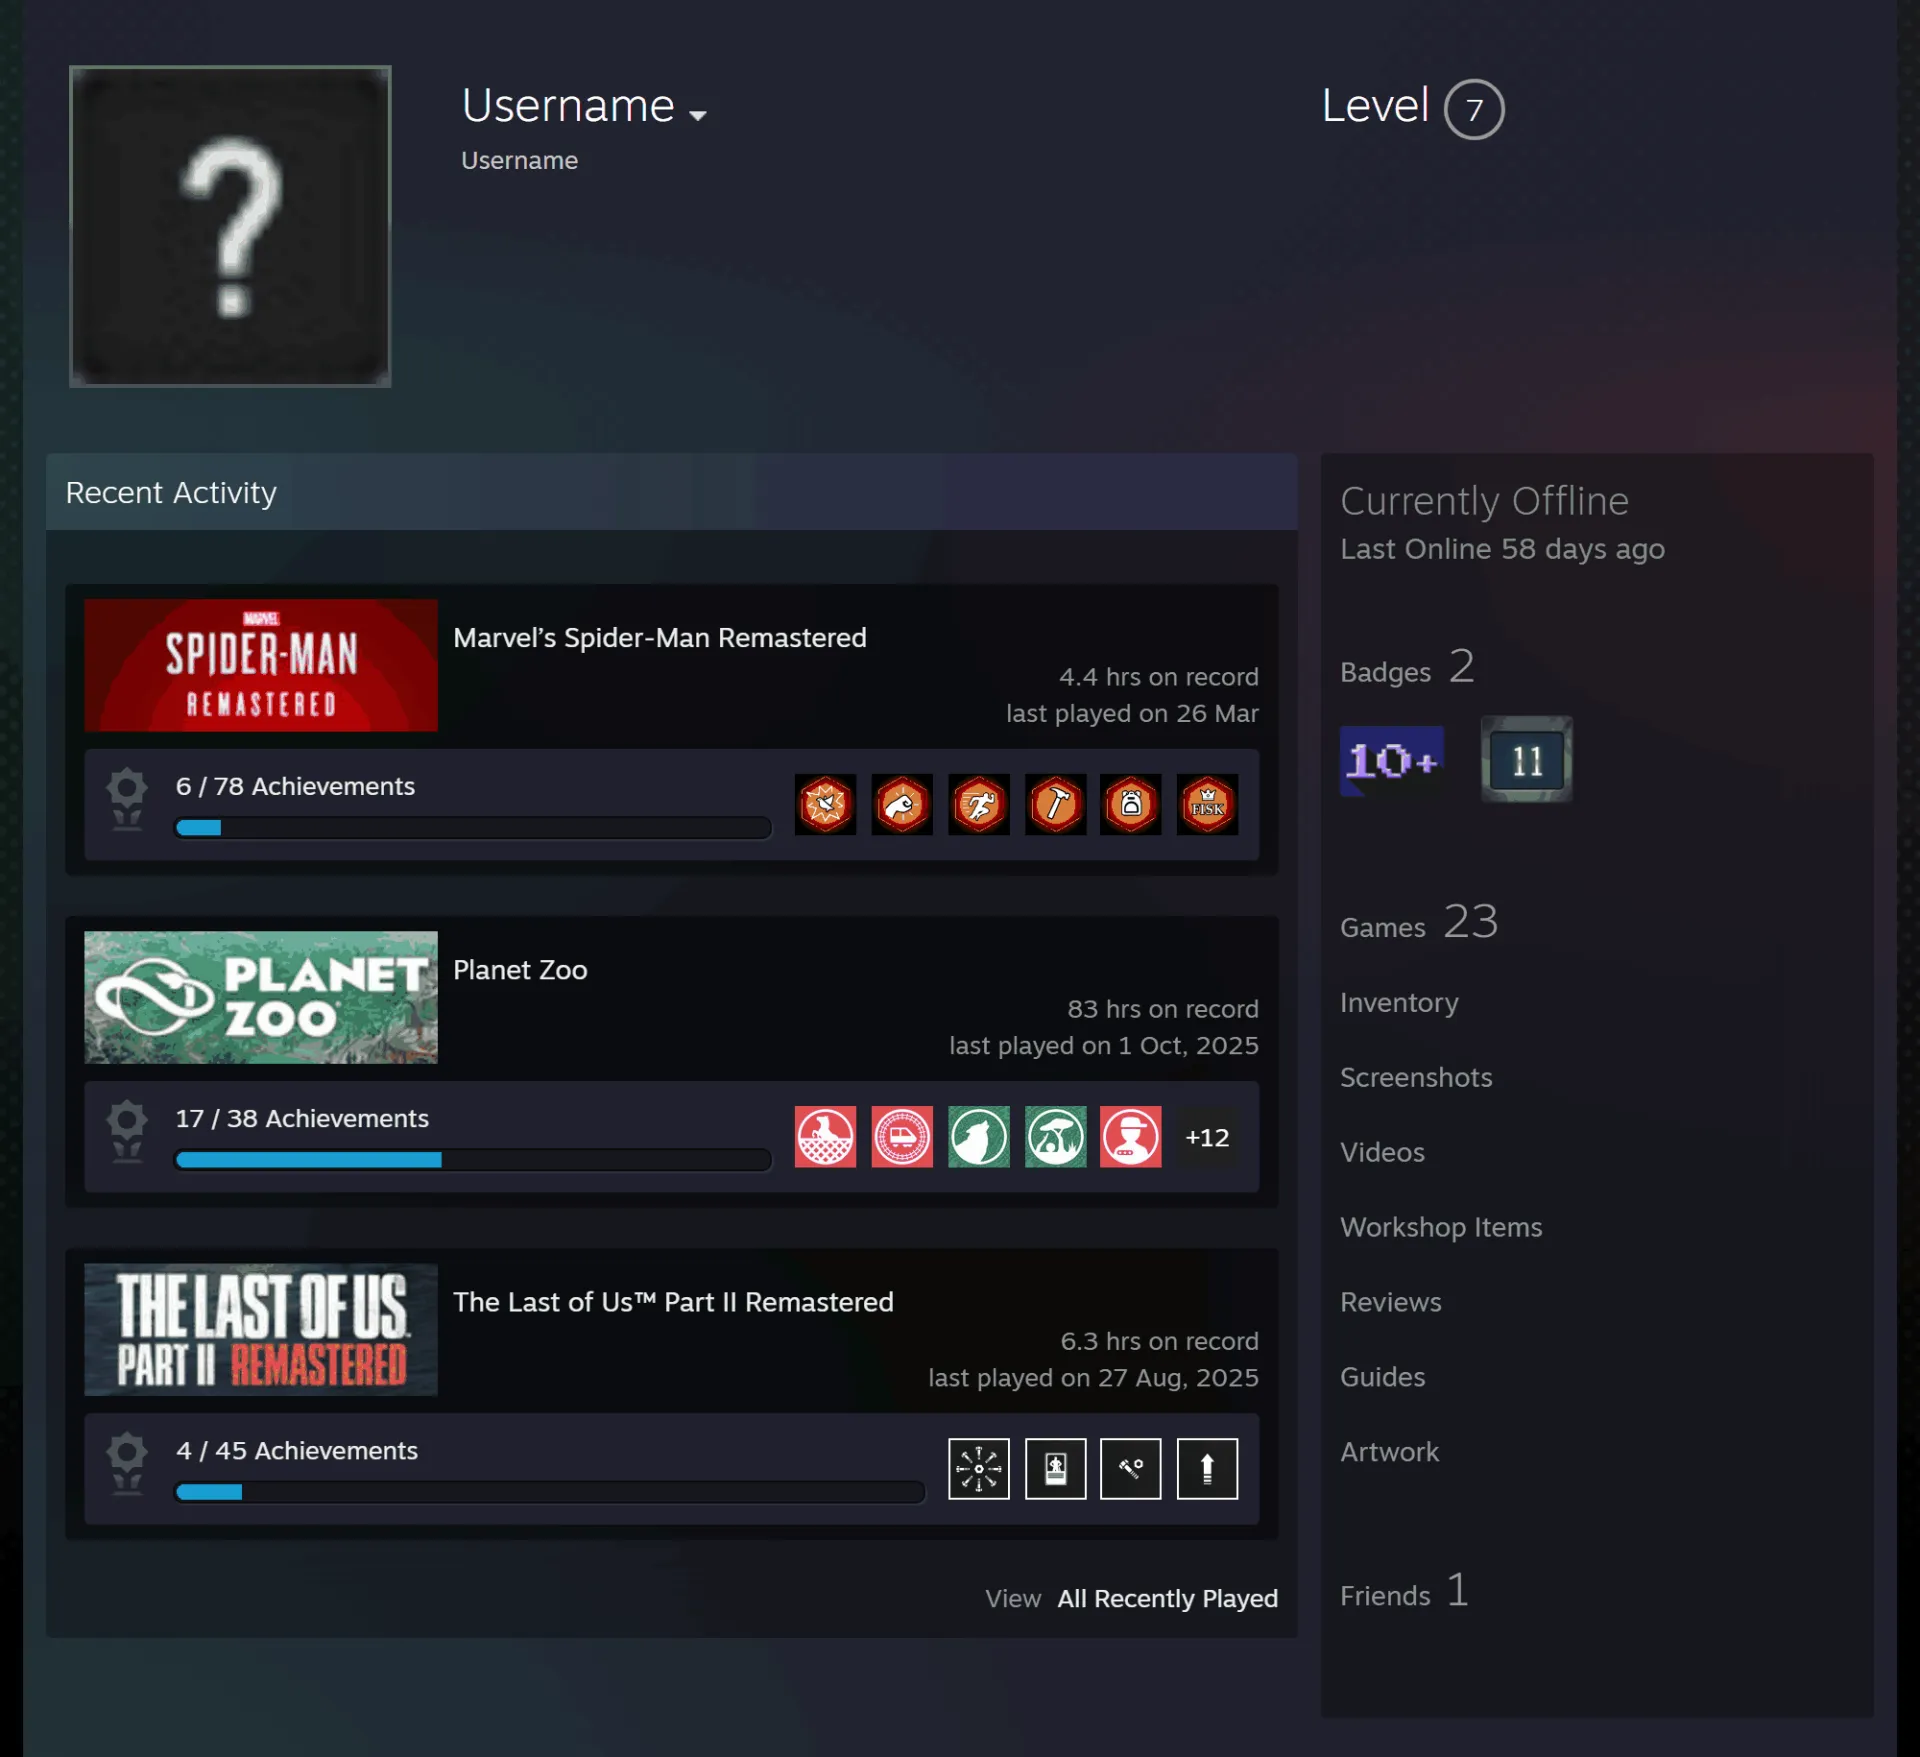Click the Planet Zoo savanna tree achievement icon
The image size is (1920, 1757).
(1055, 1136)
